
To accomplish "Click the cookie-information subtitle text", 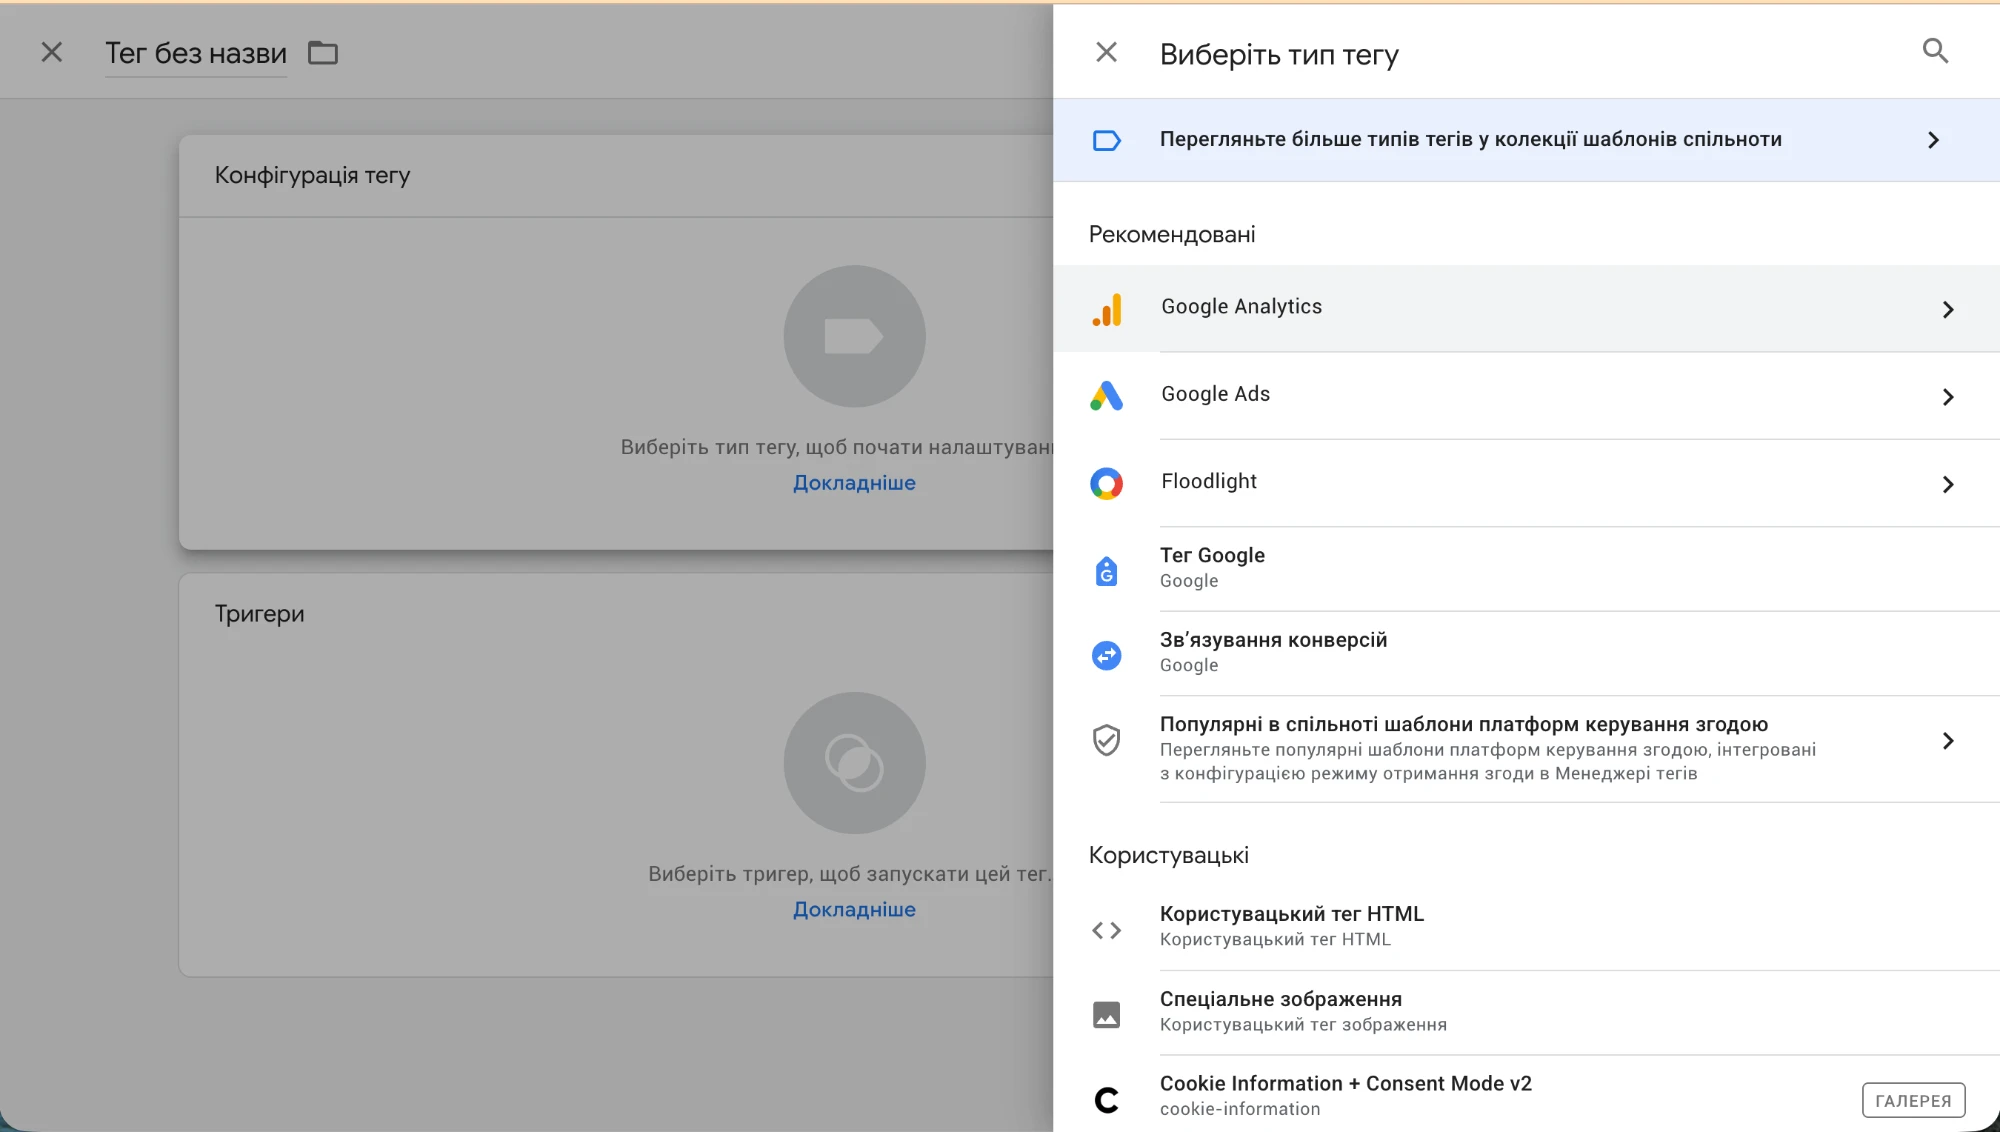I will pos(1240,1109).
